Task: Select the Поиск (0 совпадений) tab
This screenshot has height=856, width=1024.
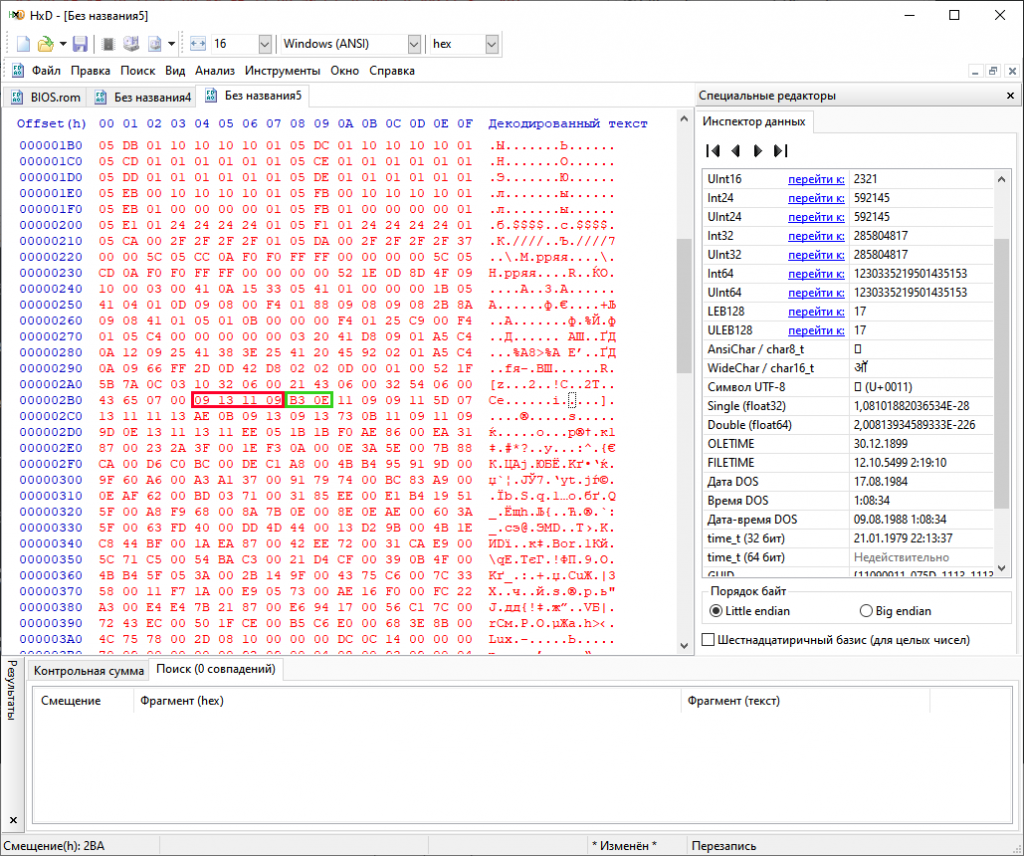Action: [216, 669]
